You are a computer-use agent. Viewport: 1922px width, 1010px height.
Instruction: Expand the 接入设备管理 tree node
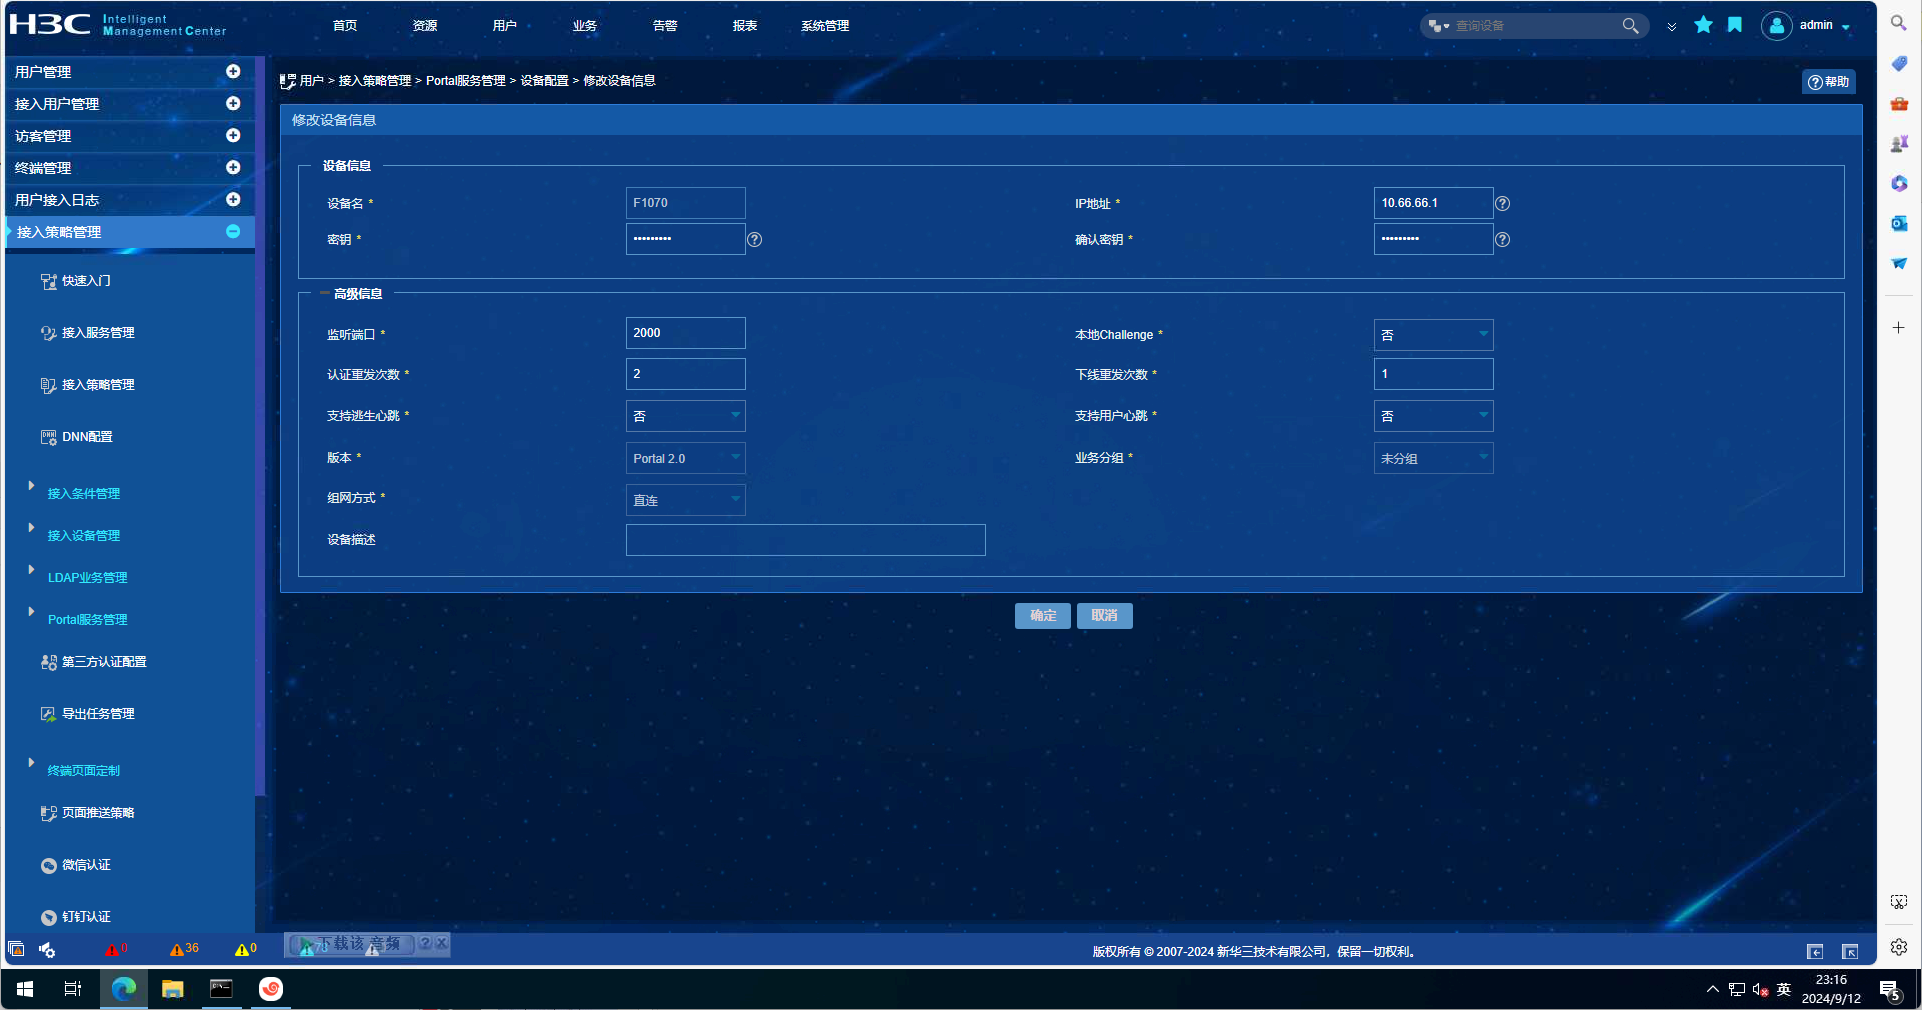(31, 528)
